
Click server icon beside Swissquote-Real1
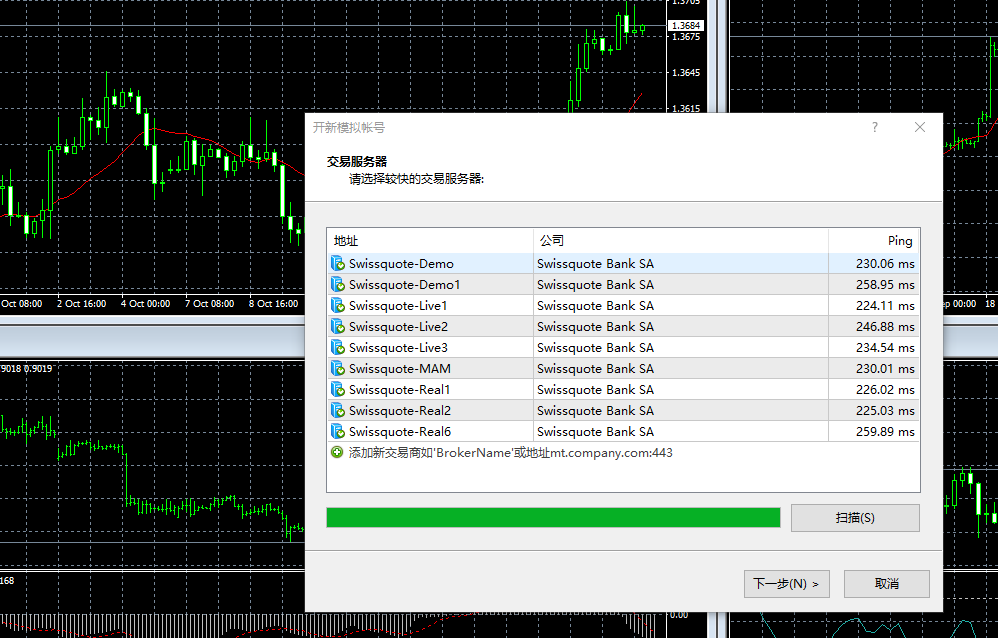[x=337, y=390]
